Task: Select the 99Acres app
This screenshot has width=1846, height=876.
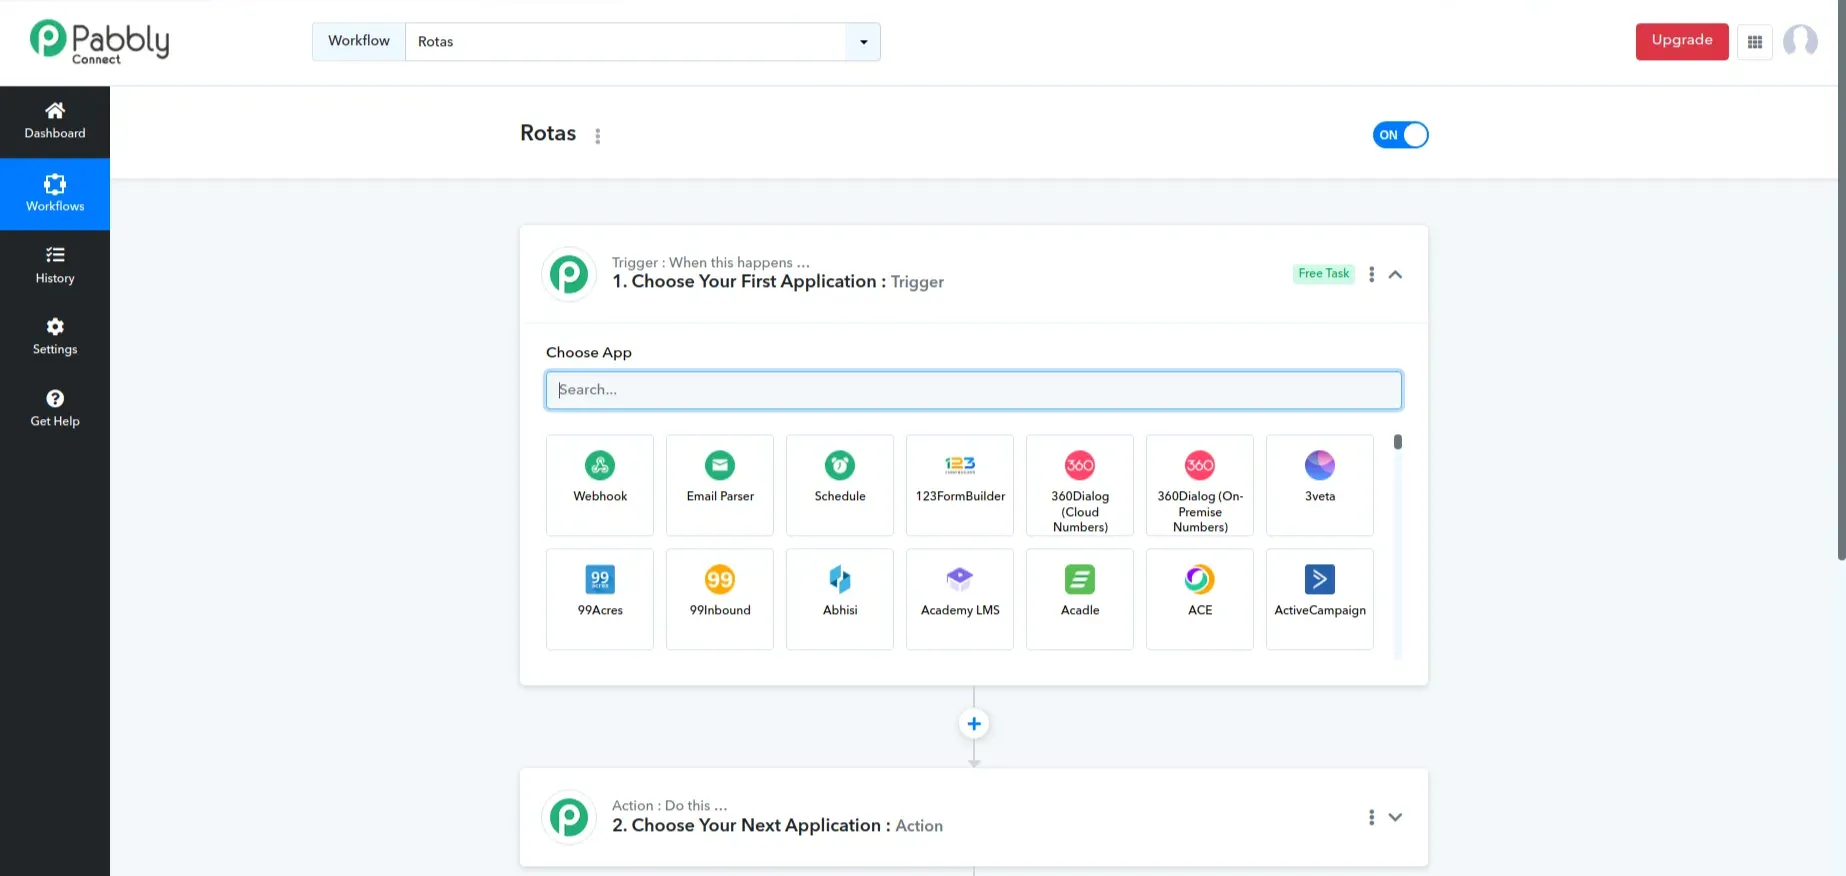Action: [600, 599]
